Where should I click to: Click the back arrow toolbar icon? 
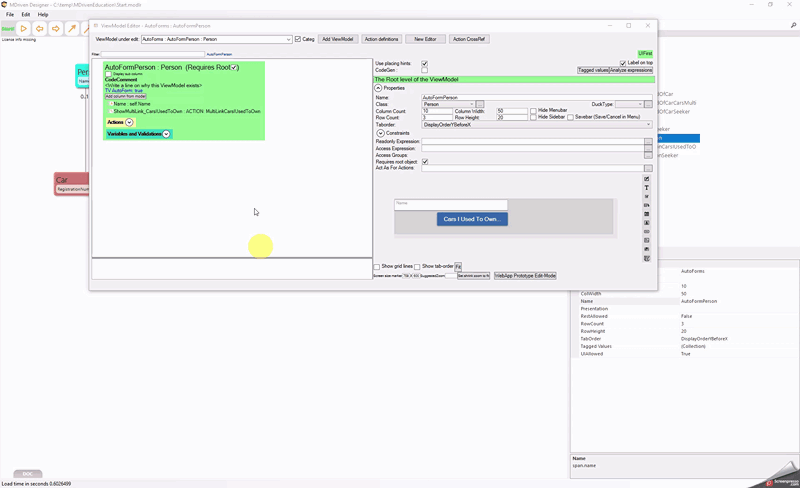pyautogui.click(x=40, y=29)
